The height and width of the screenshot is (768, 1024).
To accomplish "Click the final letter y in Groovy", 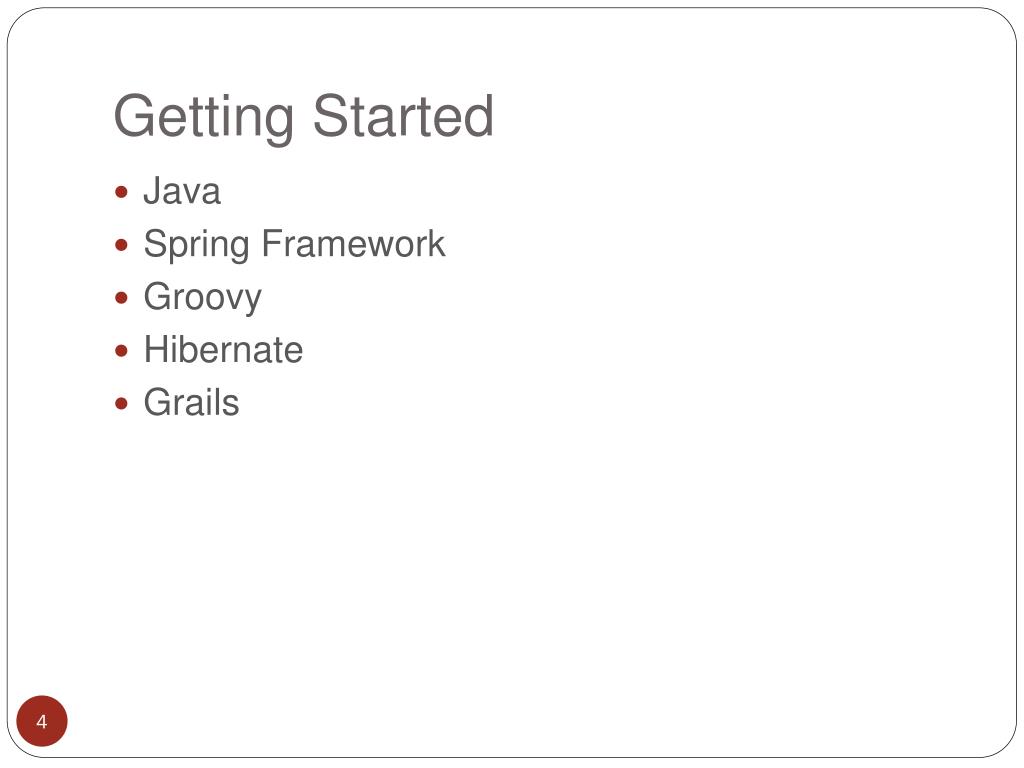I will [x=252, y=302].
